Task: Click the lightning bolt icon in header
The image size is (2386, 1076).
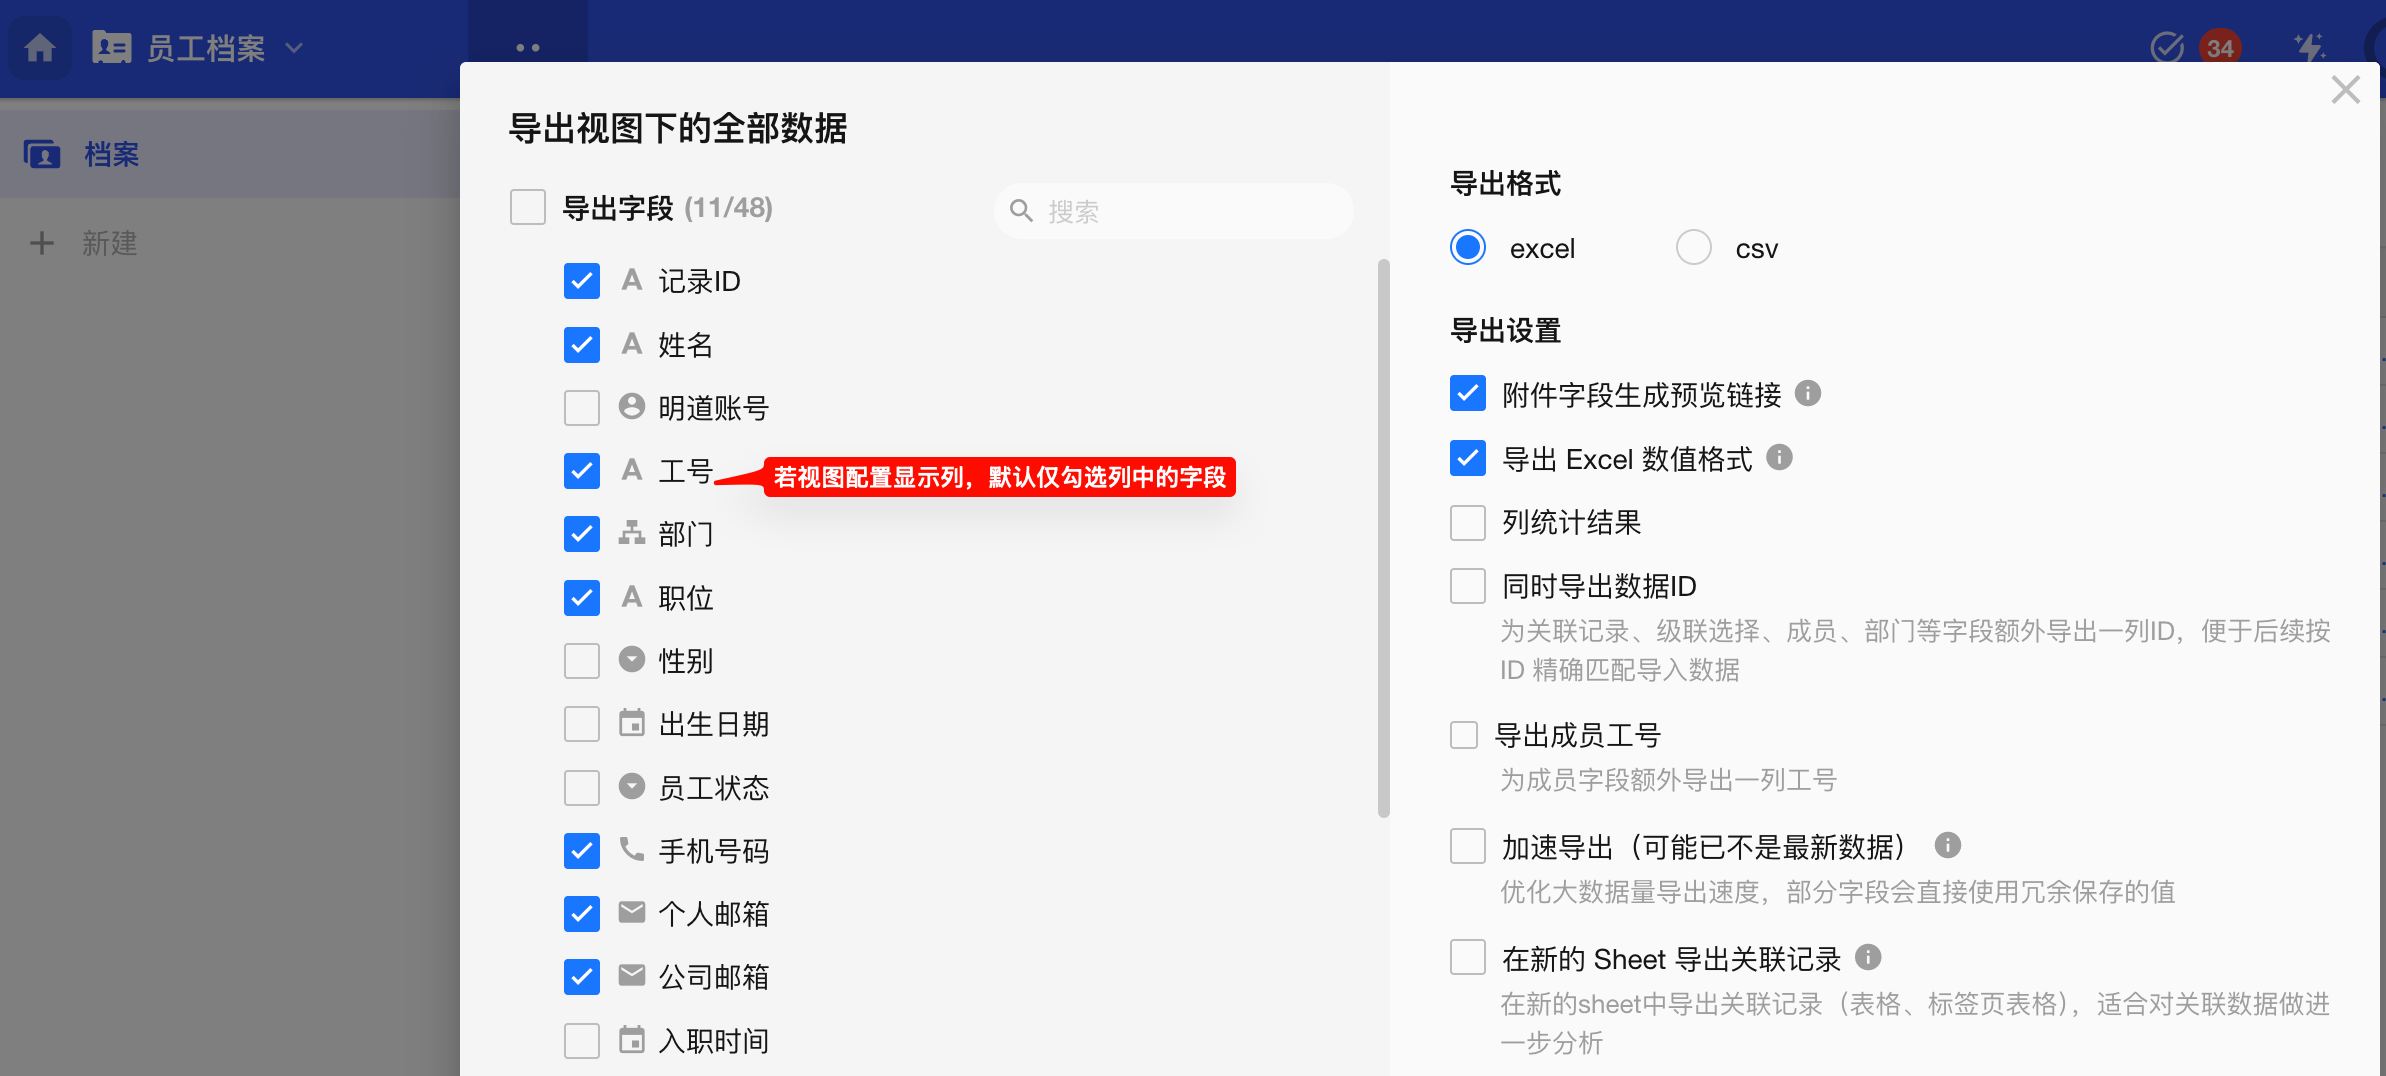Action: [x=2309, y=48]
